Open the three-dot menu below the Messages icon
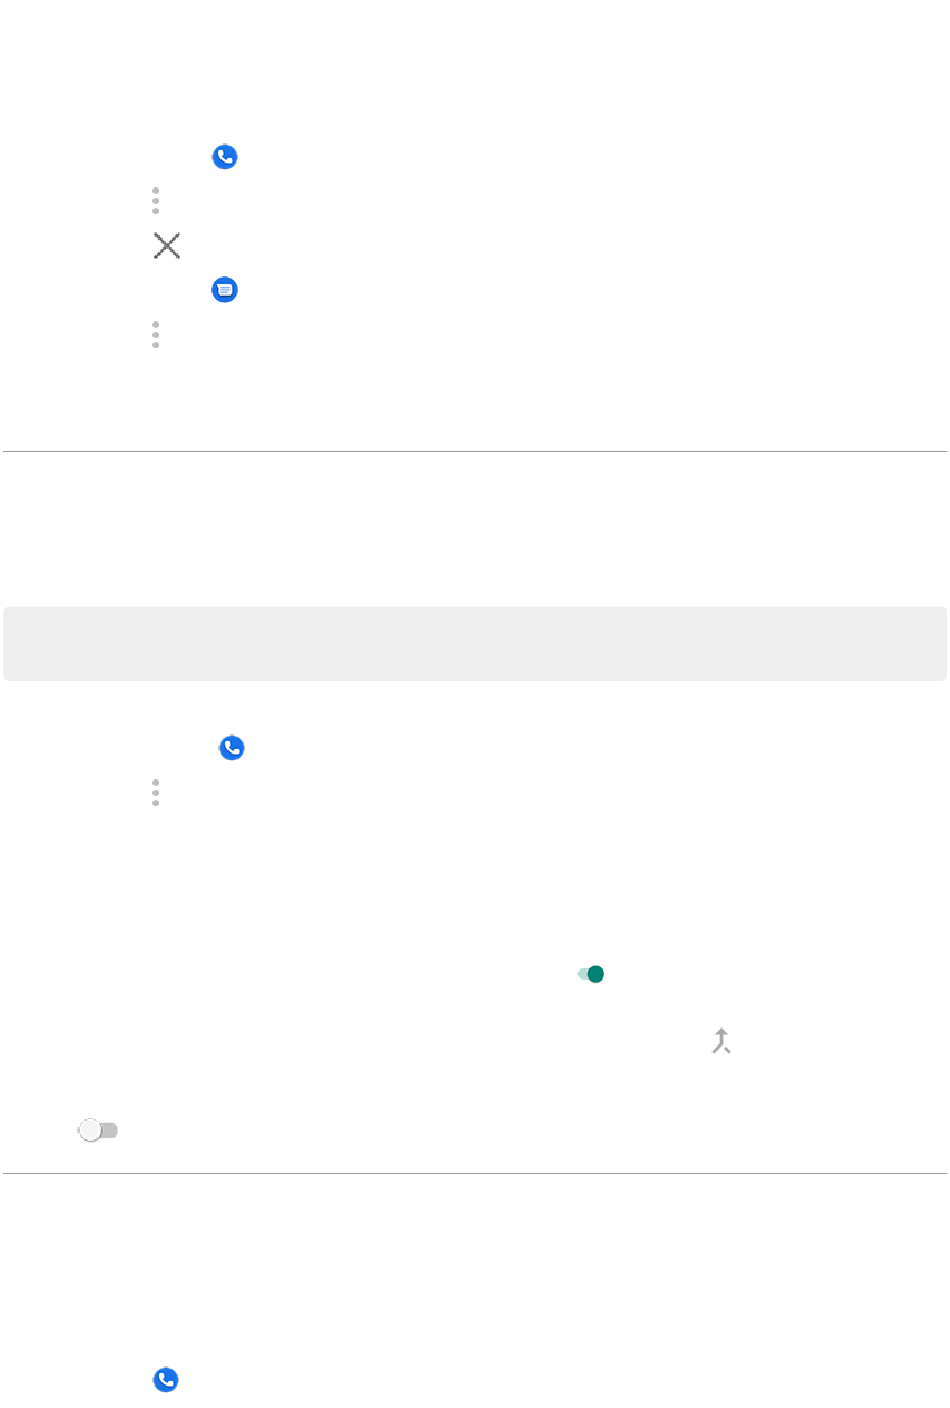The image size is (950, 1408). tap(156, 335)
